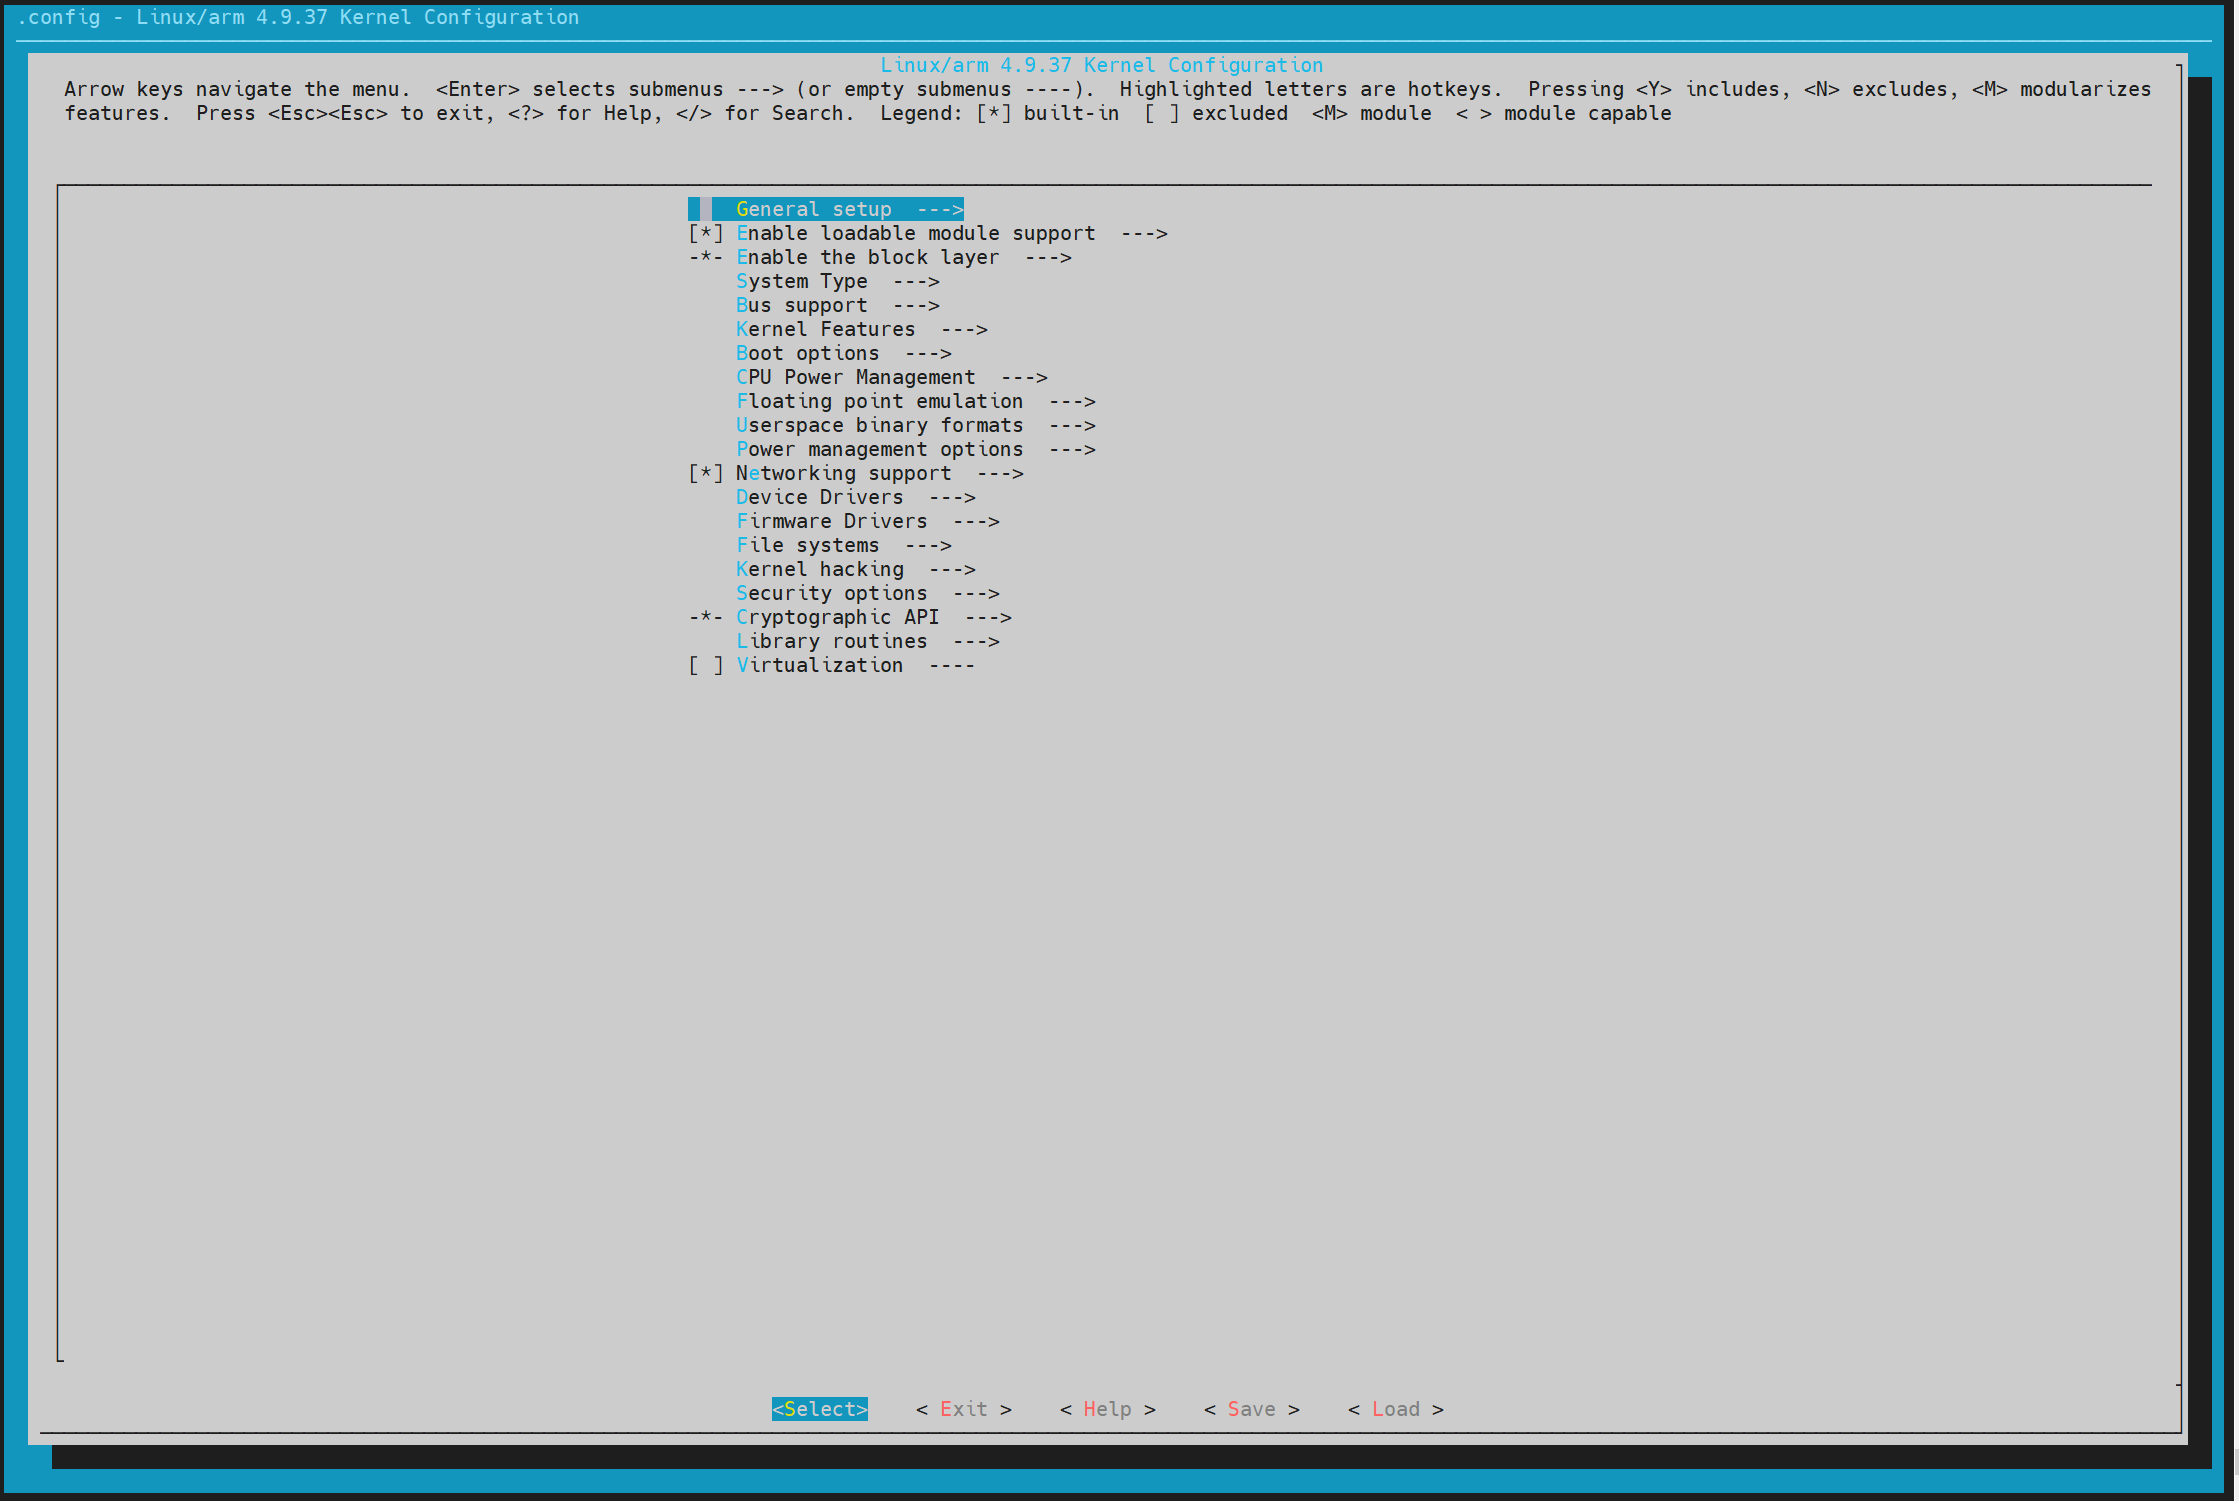
Task: Expand the Bus support submenu
Action: coord(800,305)
